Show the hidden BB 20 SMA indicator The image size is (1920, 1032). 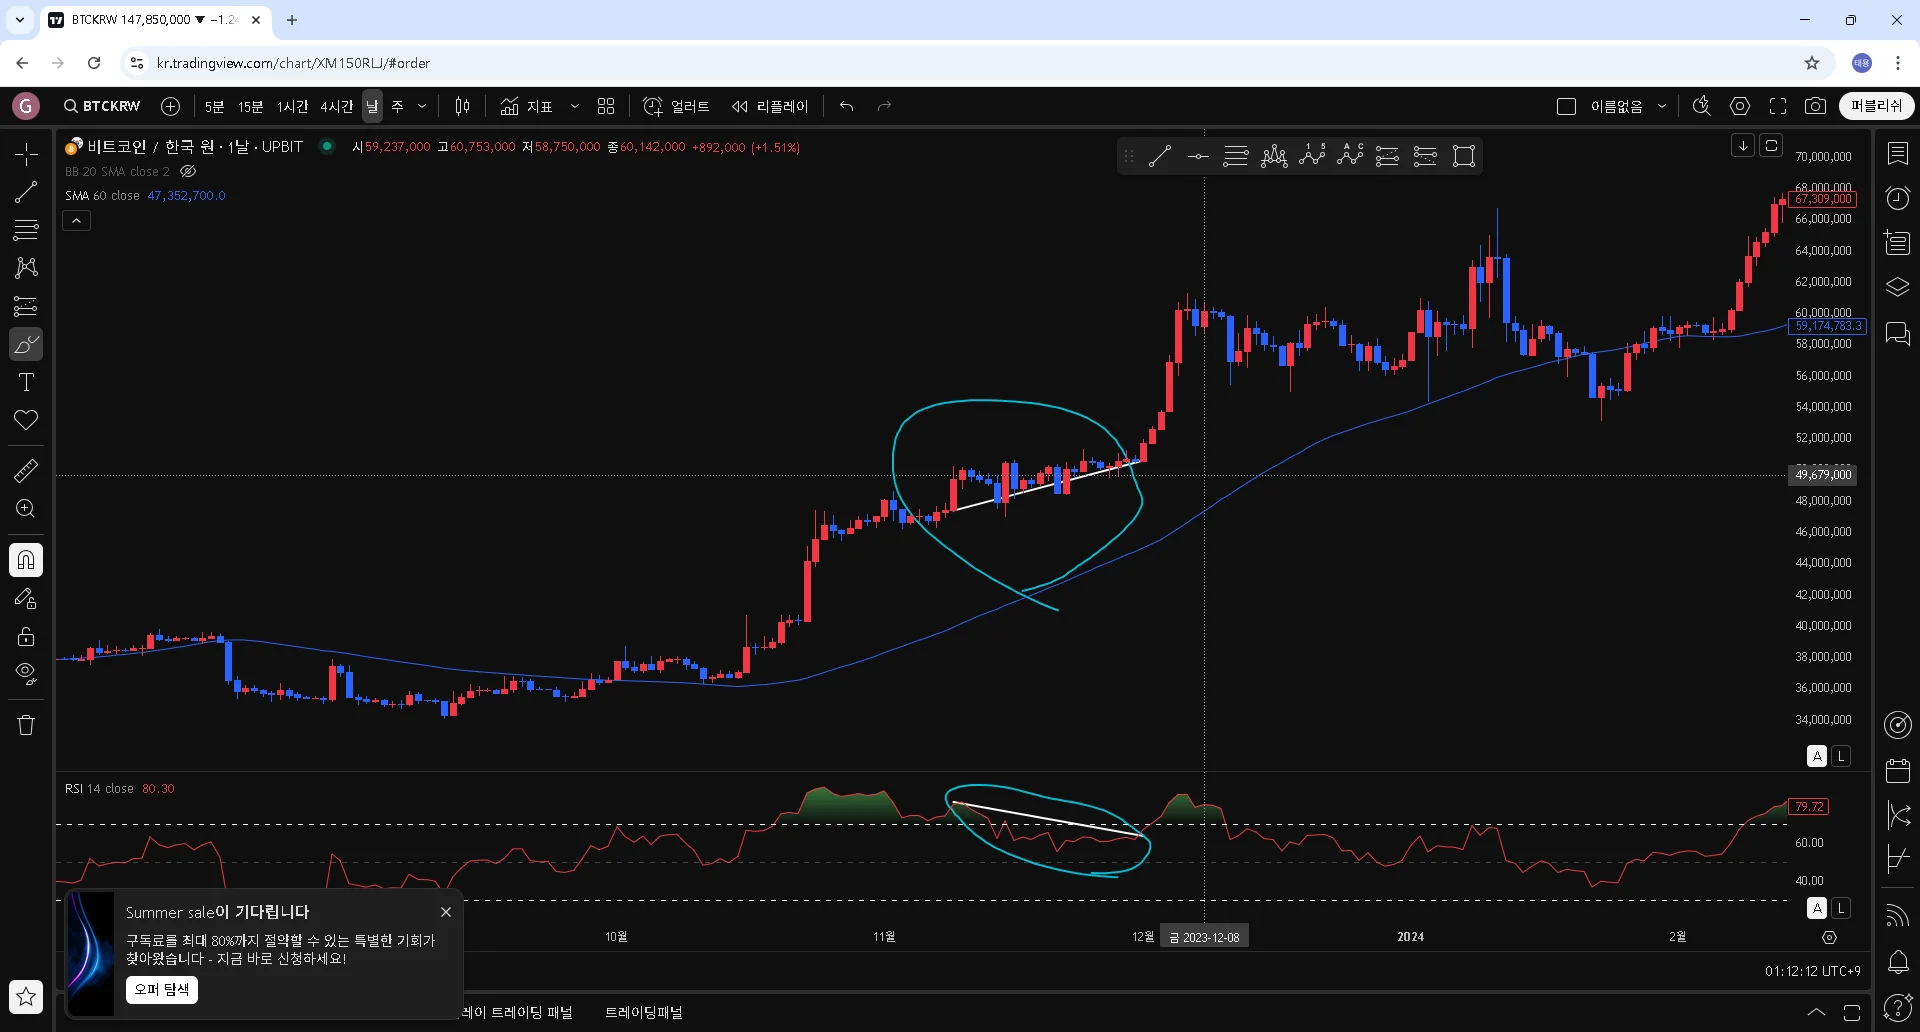188,171
